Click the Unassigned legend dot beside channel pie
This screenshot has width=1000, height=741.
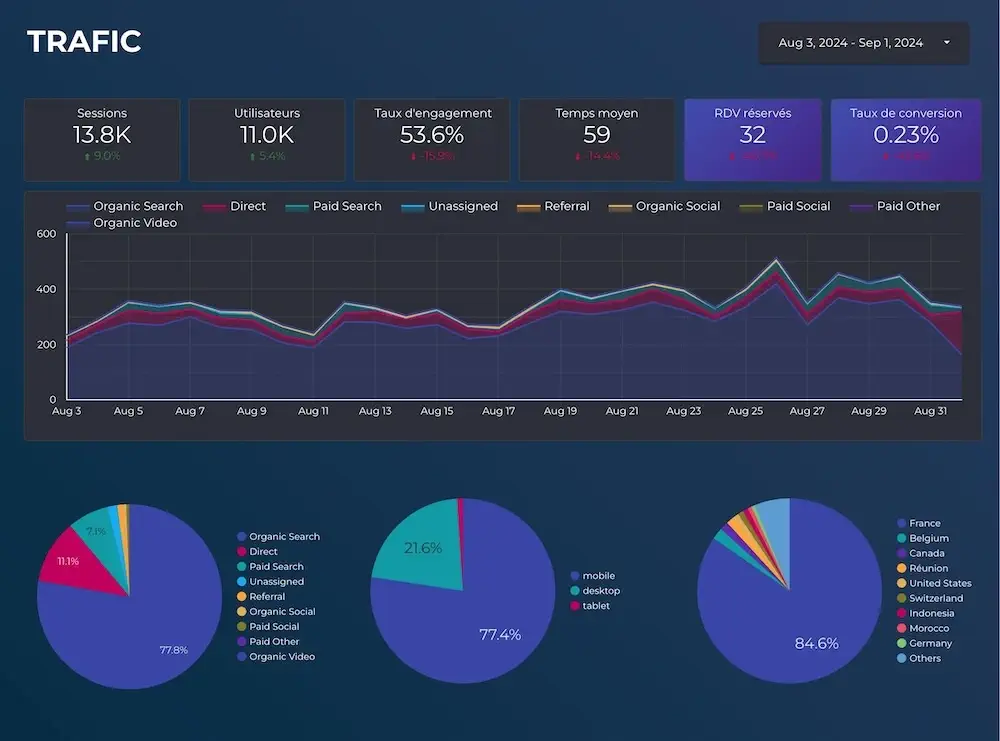pos(241,581)
